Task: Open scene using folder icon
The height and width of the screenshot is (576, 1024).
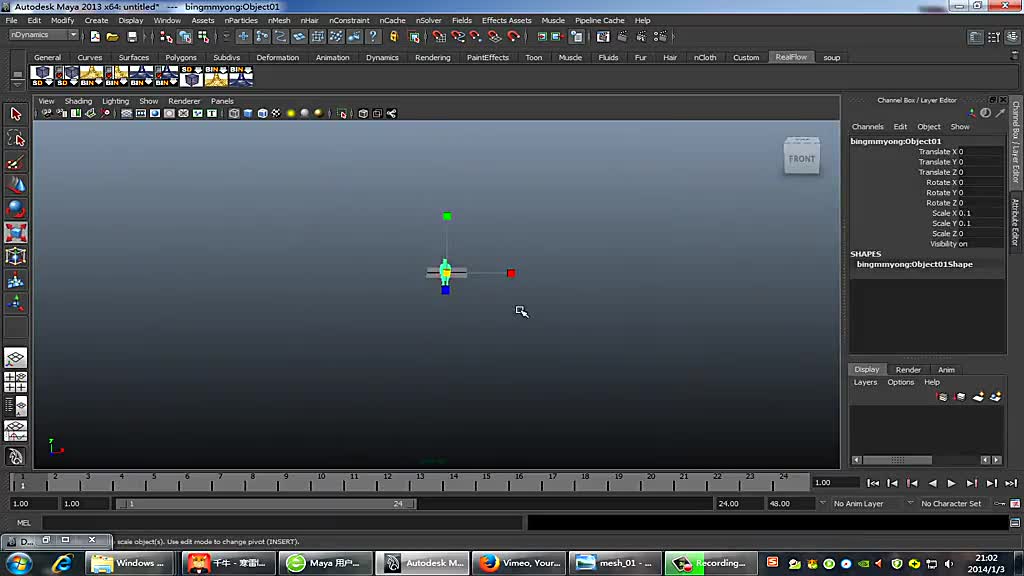Action: (x=113, y=37)
